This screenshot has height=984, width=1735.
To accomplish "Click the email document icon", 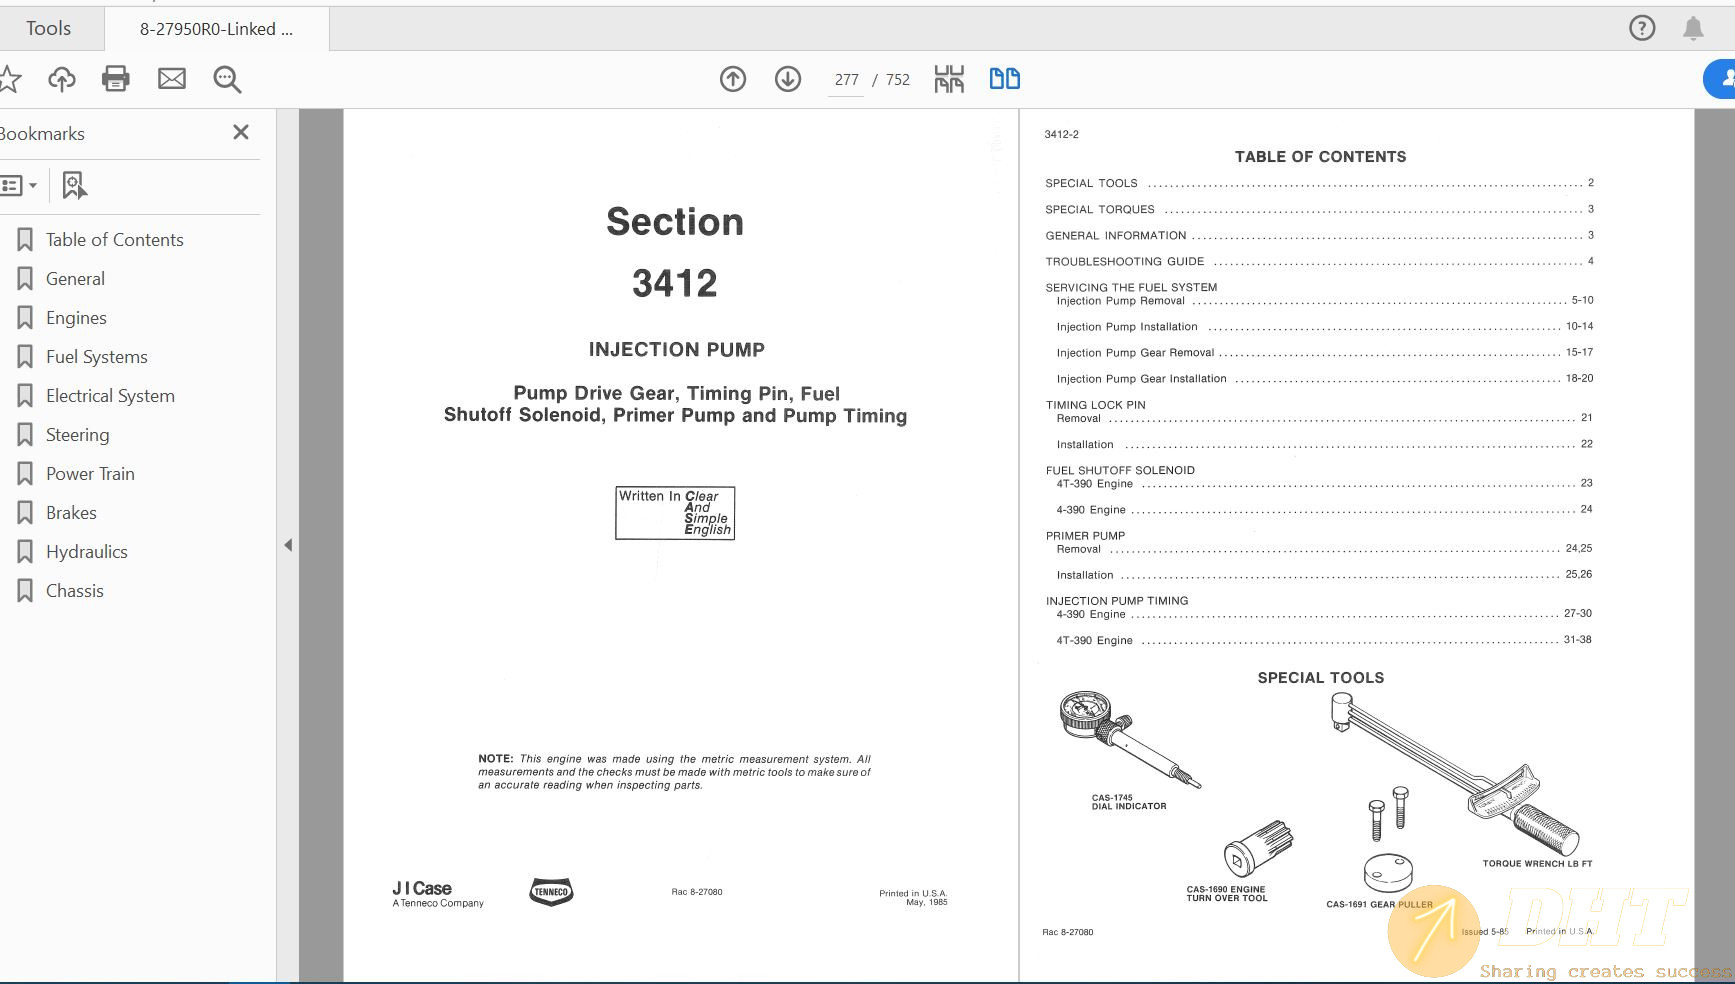I will [171, 79].
